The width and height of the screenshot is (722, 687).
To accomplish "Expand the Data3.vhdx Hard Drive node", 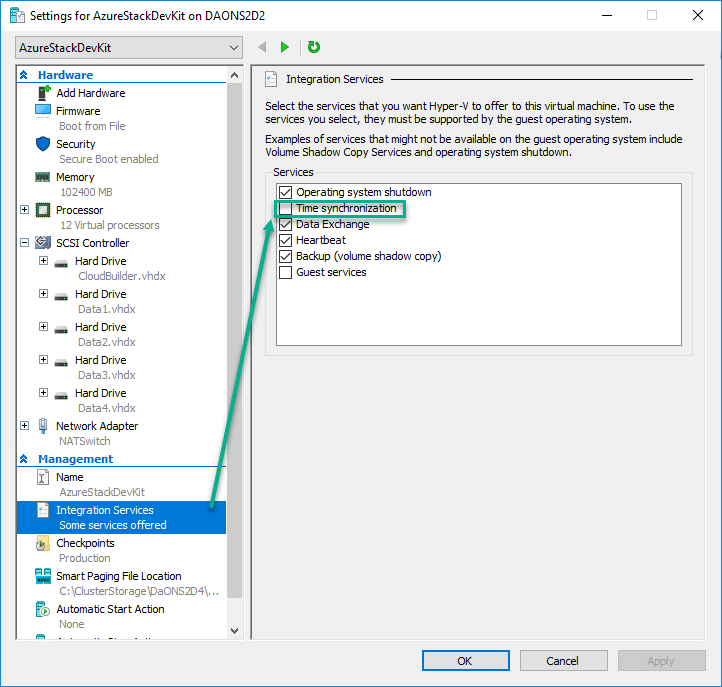I will (x=43, y=359).
